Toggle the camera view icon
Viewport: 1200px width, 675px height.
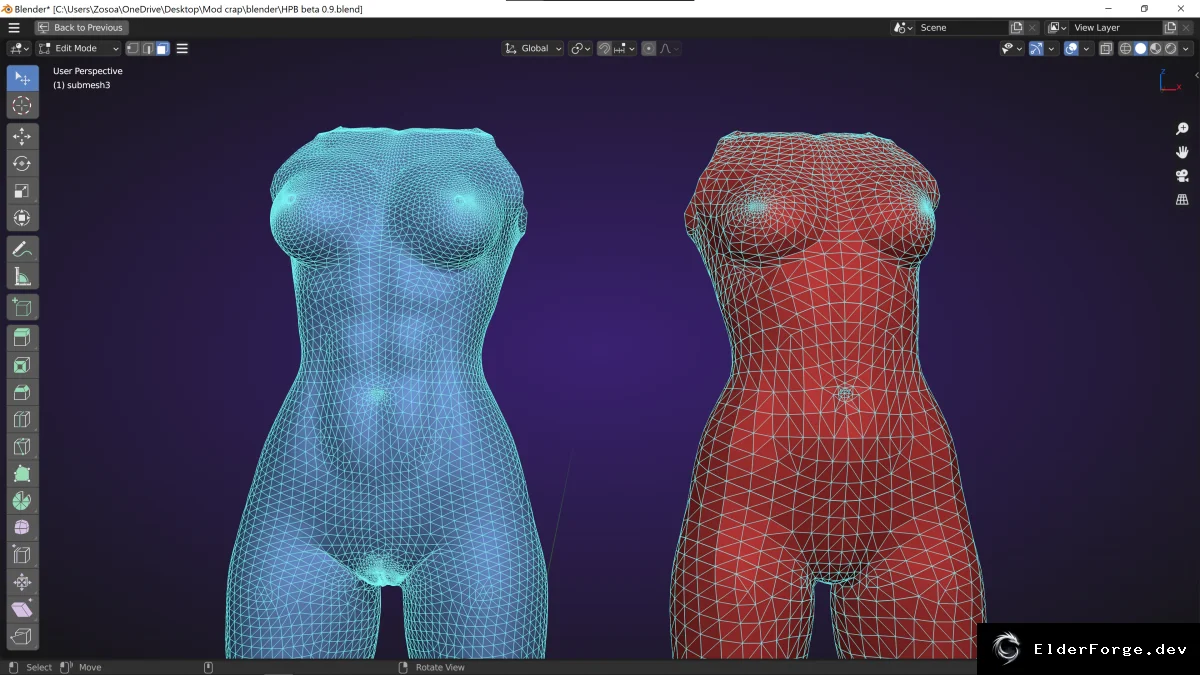[x=1182, y=176]
